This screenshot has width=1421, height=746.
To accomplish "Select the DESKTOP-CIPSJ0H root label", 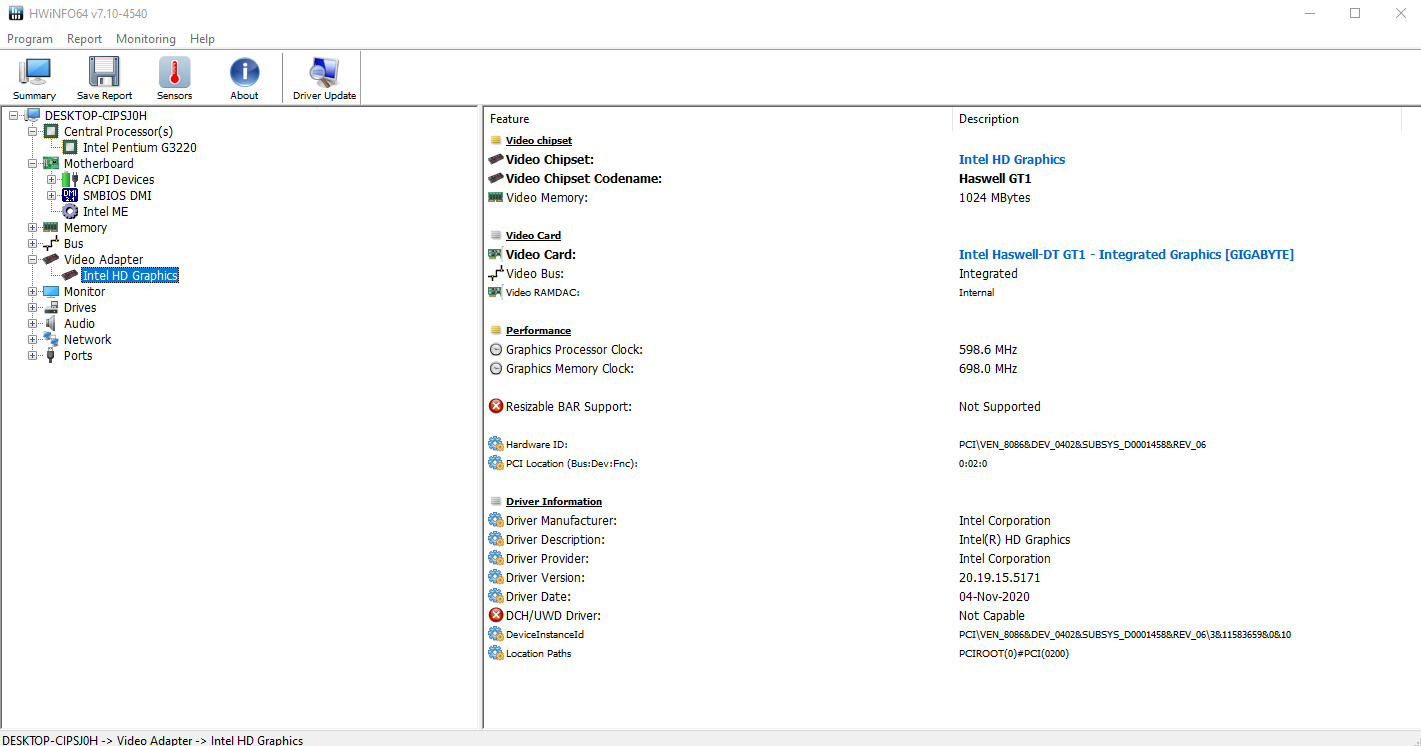I will pos(95,115).
